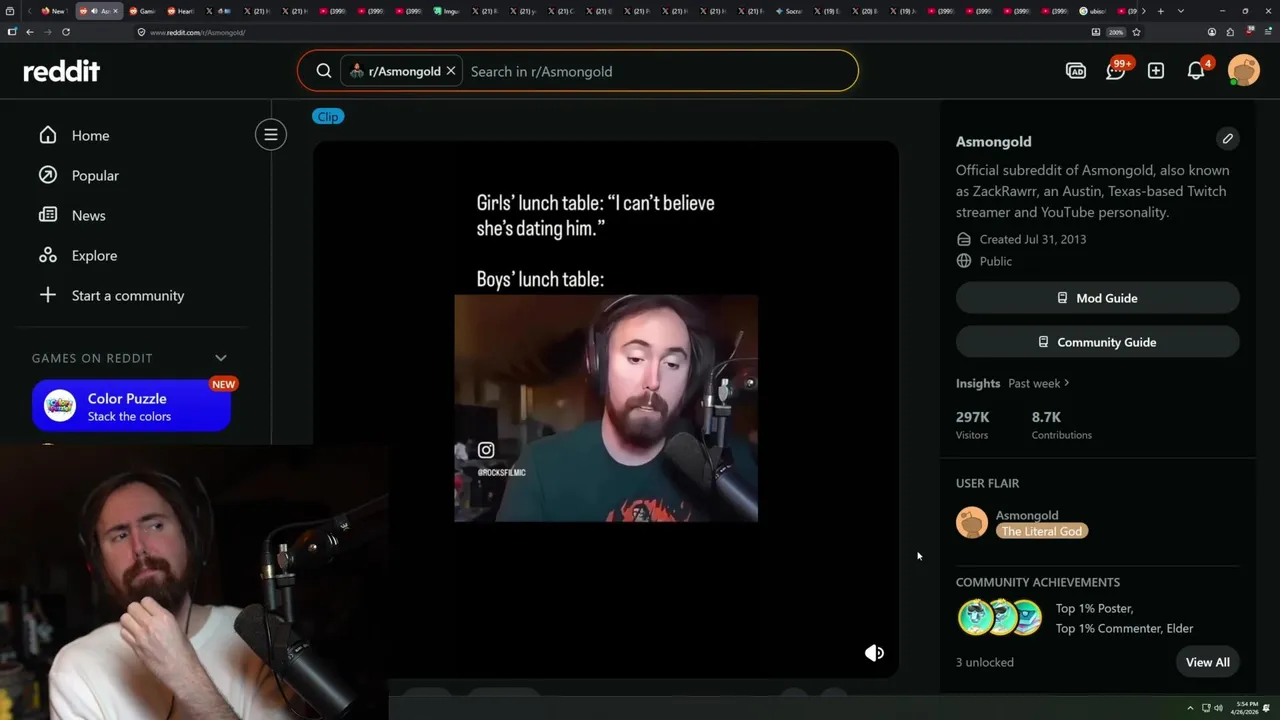Click the Asmongold user flair avatar

click(x=972, y=523)
